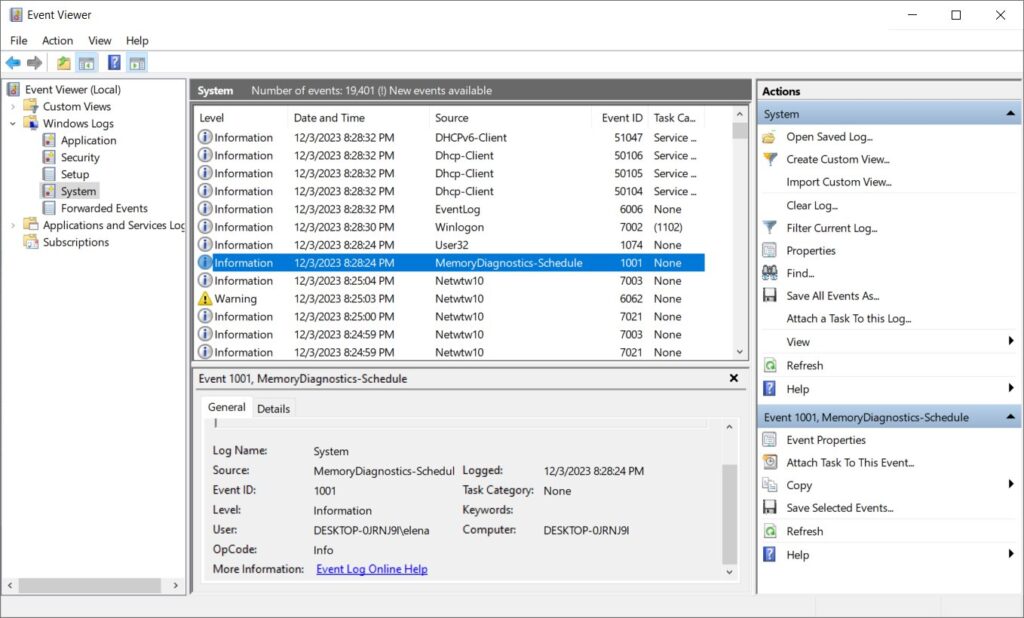The height and width of the screenshot is (618, 1024).
Task: Click the Warning icon on the Netwtw10 6062 row
Action: pos(205,299)
